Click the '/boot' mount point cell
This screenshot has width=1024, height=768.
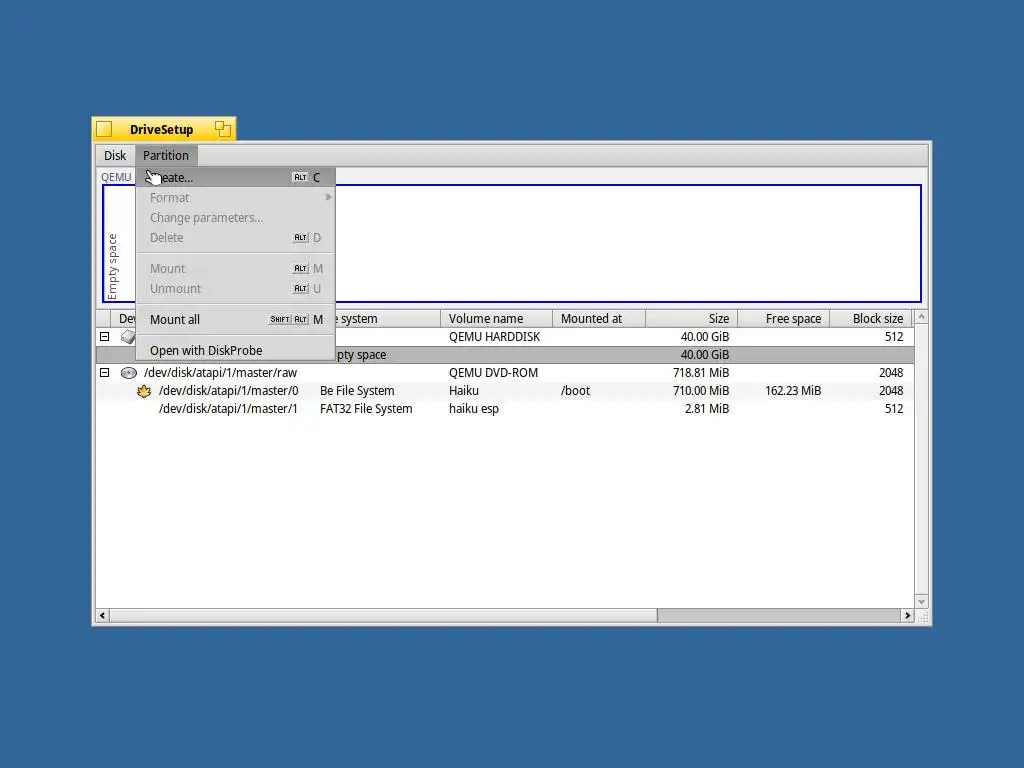pyautogui.click(x=575, y=391)
